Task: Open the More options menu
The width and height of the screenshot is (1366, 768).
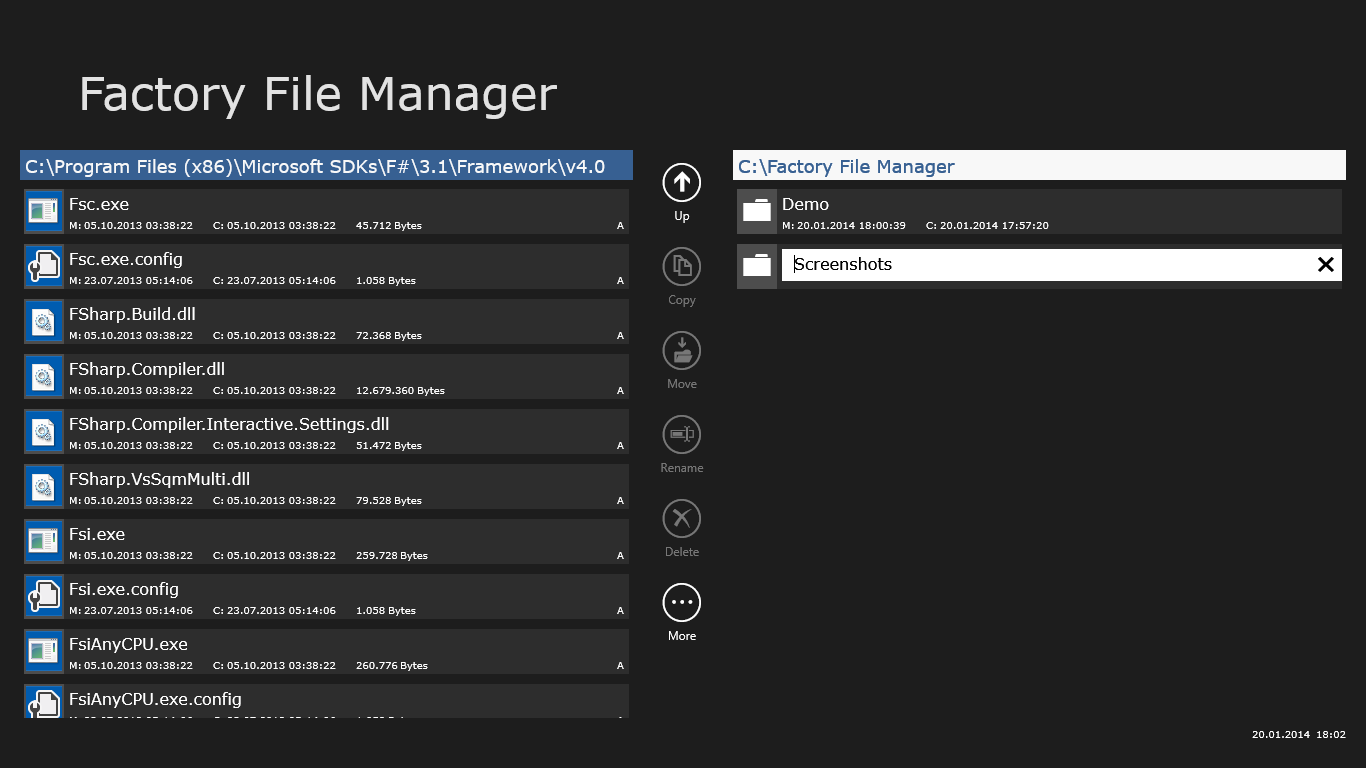Action: pyautogui.click(x=682, y=603)
